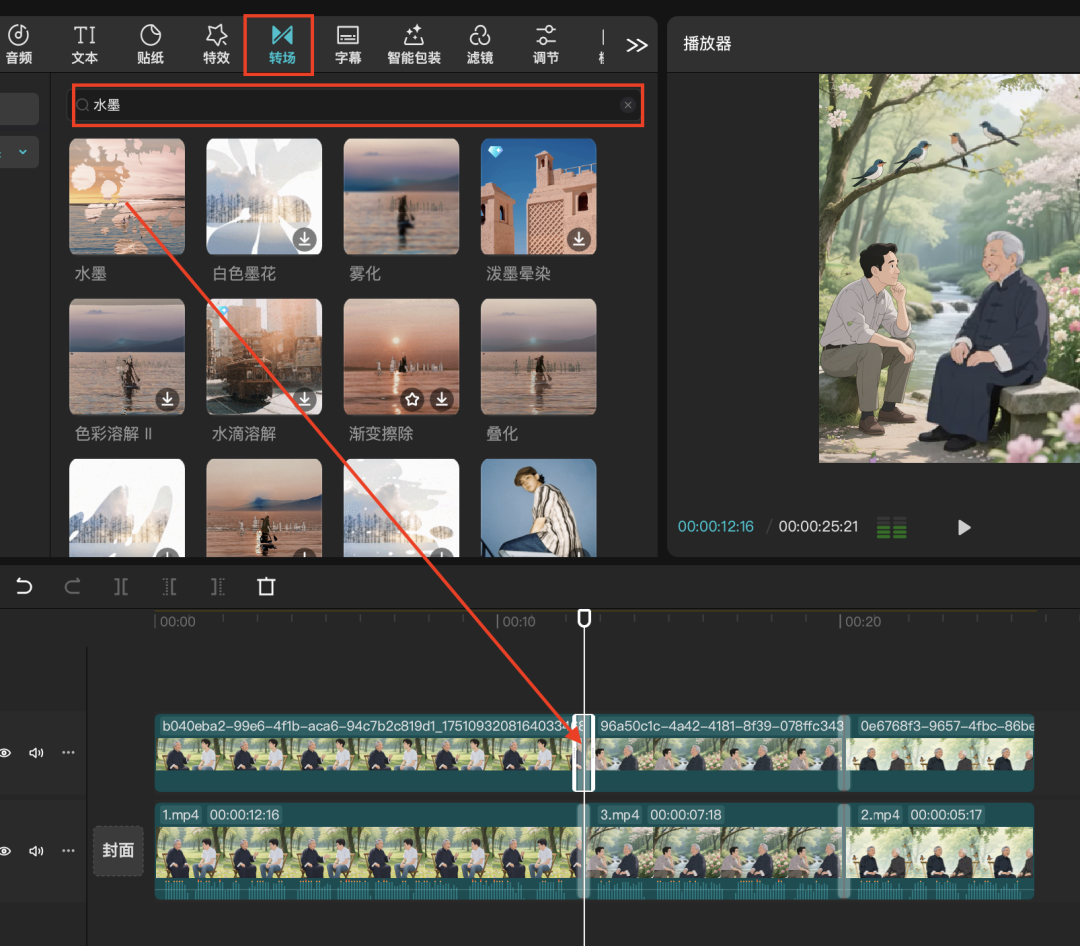
Task: Expand the left sidebar category chevron
Action: [x=22, y=152]
